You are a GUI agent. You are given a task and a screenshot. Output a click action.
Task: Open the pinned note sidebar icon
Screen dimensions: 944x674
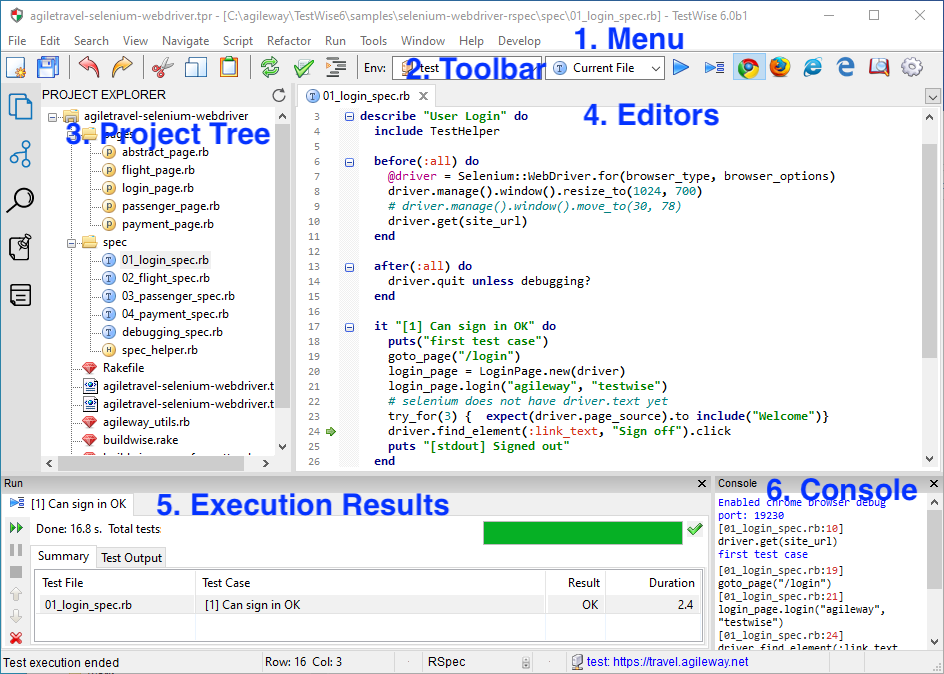pos(20,247)
